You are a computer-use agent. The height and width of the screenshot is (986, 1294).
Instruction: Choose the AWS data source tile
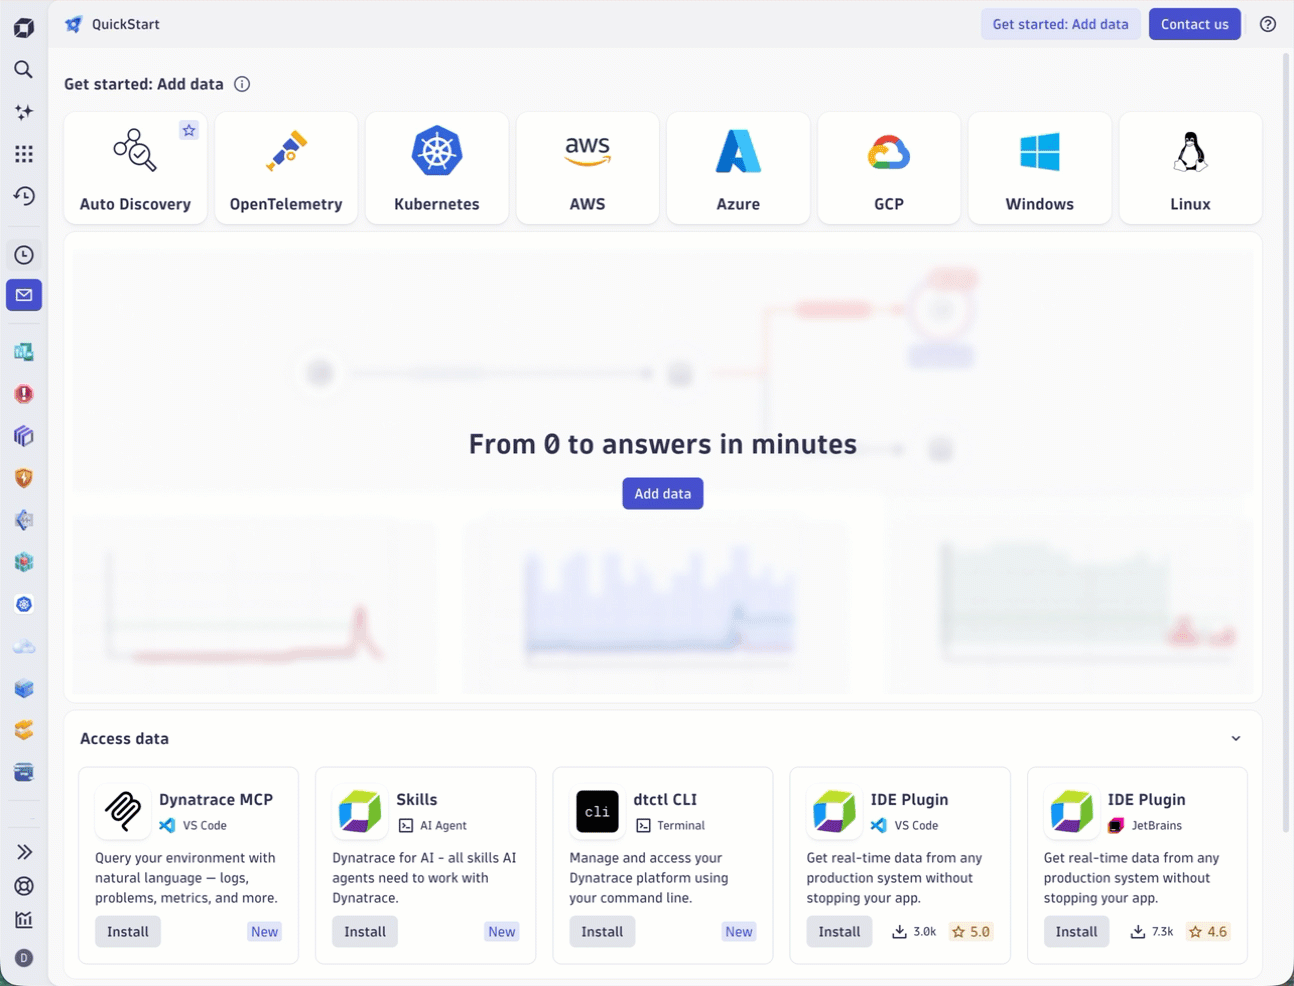[x=587, y=168]
